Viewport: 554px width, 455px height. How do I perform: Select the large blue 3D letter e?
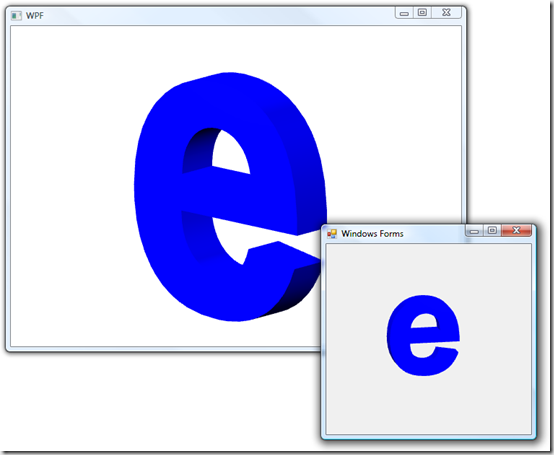coord(230,197)
